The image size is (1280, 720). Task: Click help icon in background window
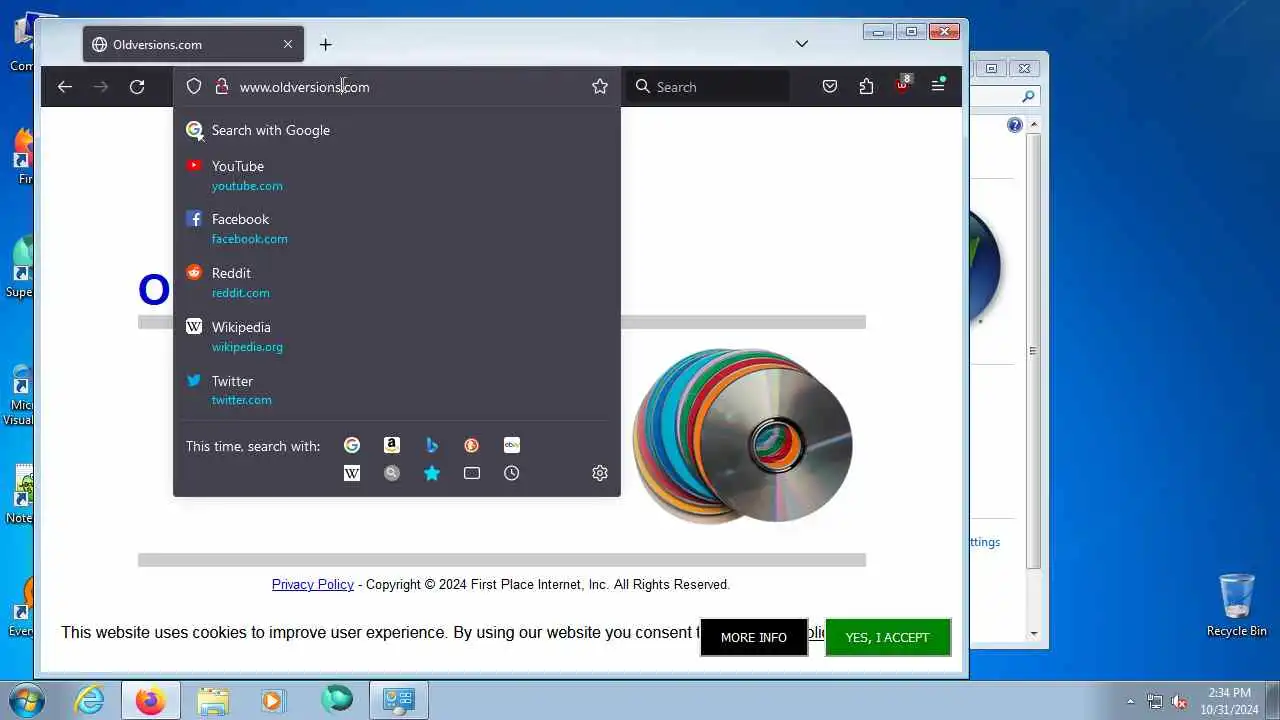pyautogui.click(x=1015, y=125)
